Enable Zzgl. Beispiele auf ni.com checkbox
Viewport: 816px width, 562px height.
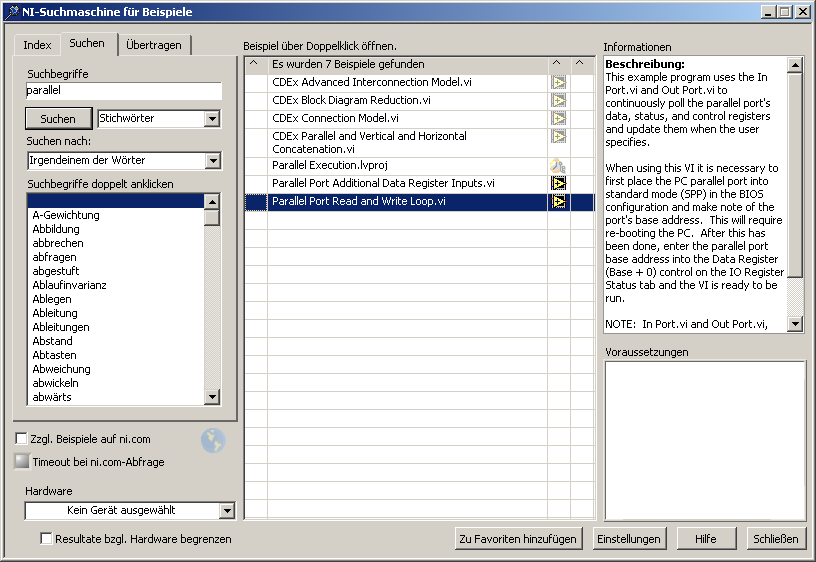pos(21,439)
